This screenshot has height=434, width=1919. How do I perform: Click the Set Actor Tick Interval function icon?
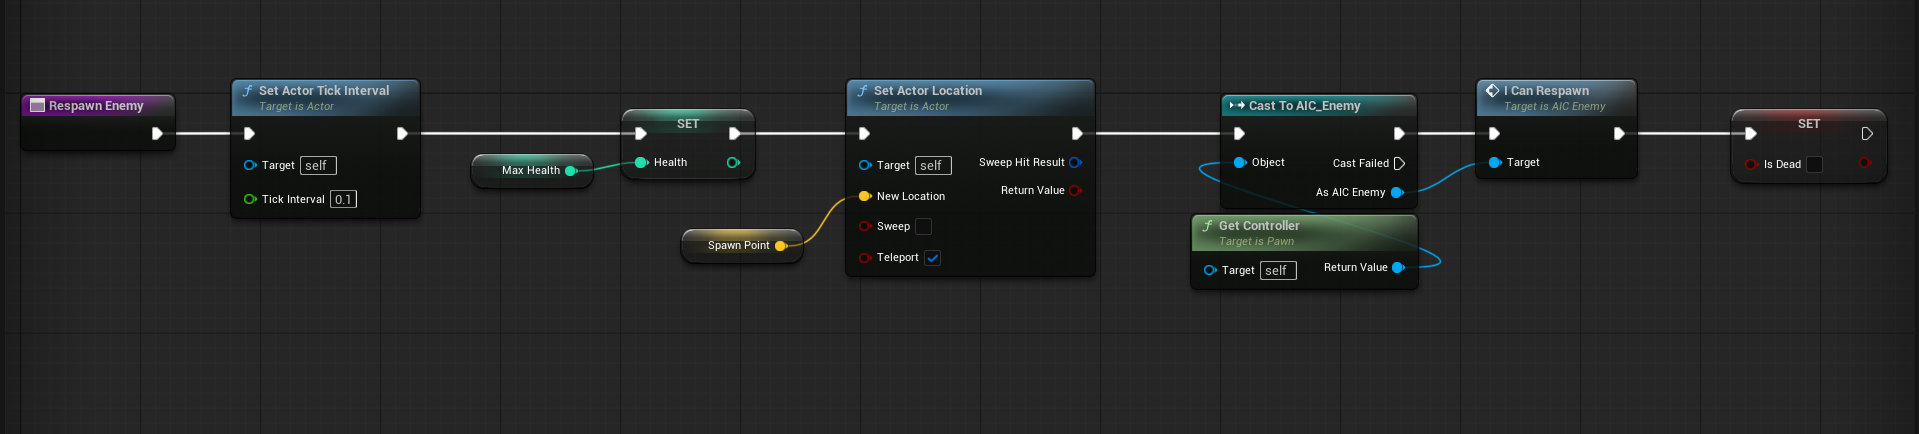[x=247, y=90]
